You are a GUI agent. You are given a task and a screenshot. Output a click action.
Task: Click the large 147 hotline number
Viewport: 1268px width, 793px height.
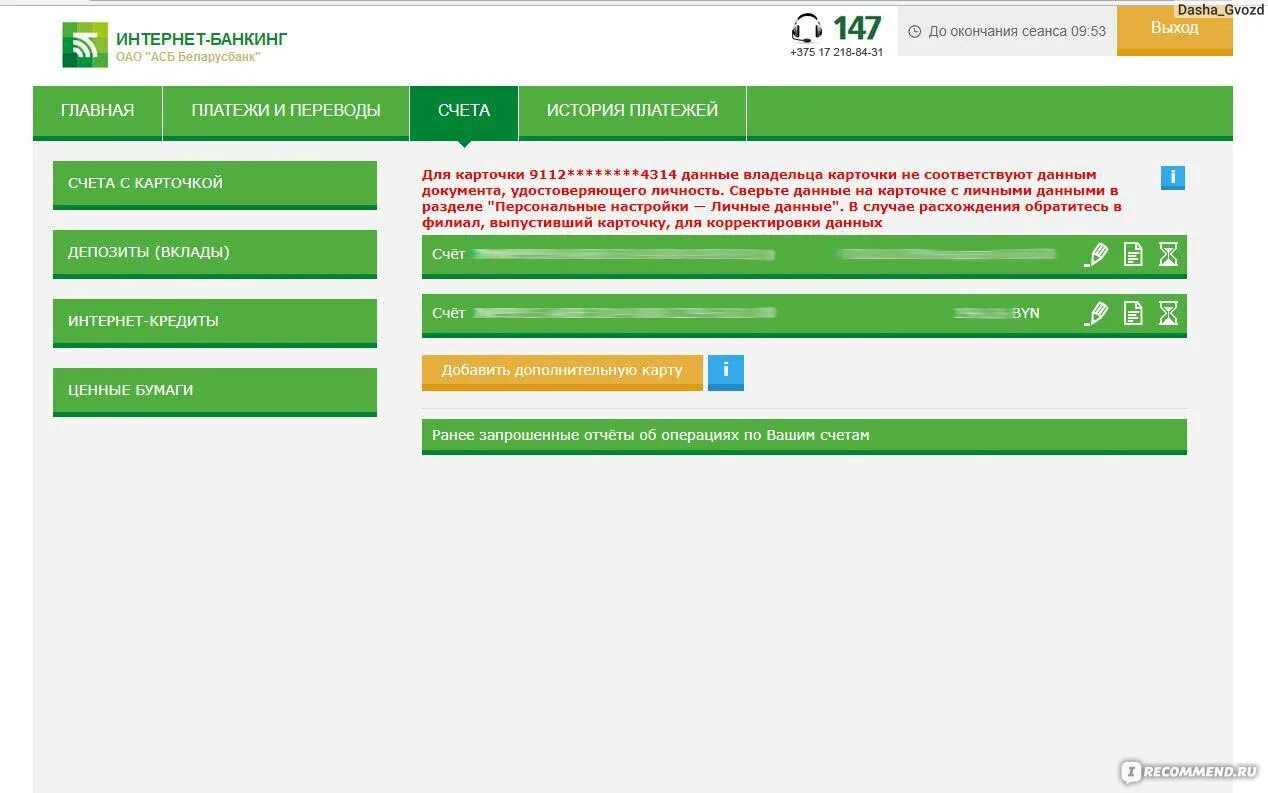[857, 27]
